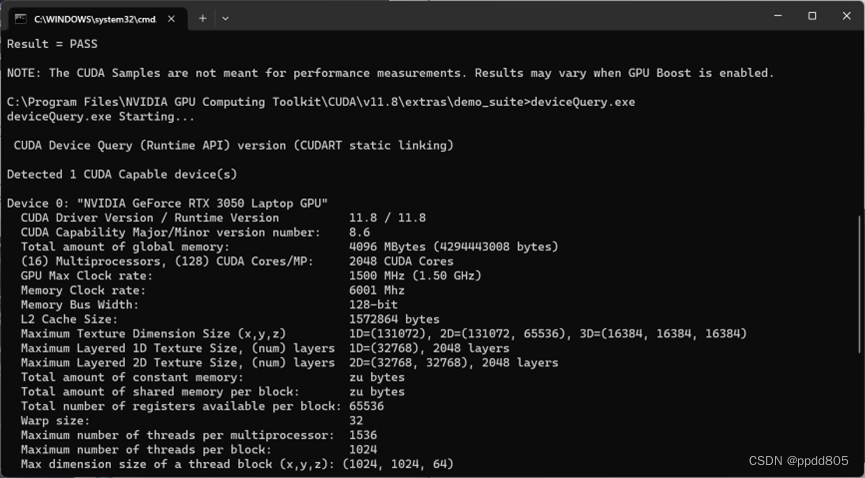Click the '2048 CUDA Cores' value
Image resolution: width=865 pixels, height=478 pixels.
click(x=401, y=261)
